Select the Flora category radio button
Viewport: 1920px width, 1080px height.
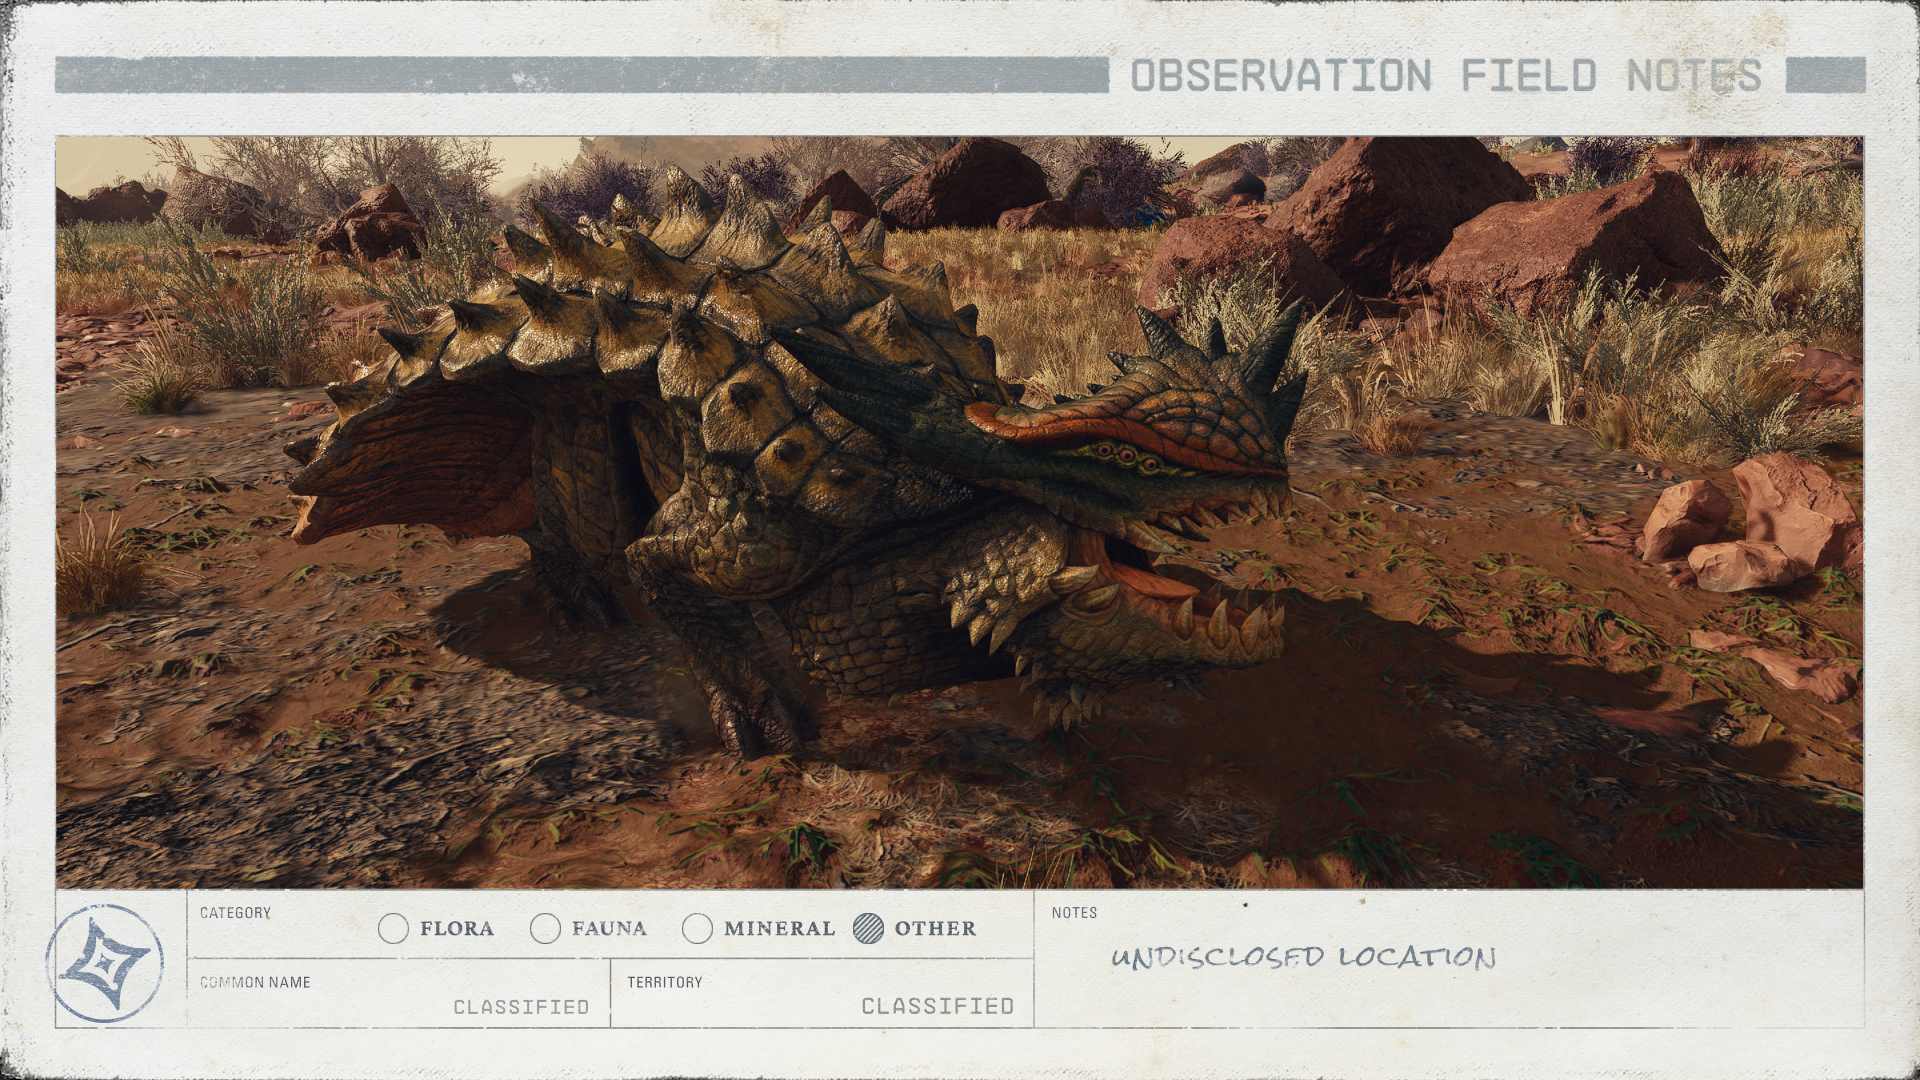[x=394, y=928]
